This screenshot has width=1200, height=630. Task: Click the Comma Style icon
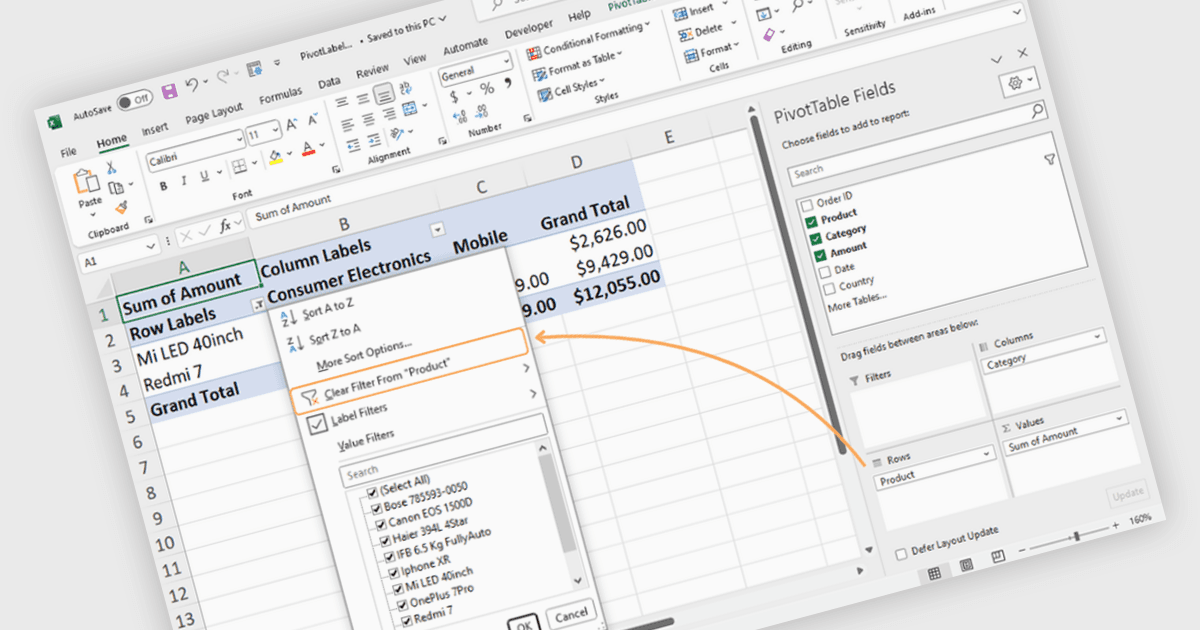pos(509,83)
